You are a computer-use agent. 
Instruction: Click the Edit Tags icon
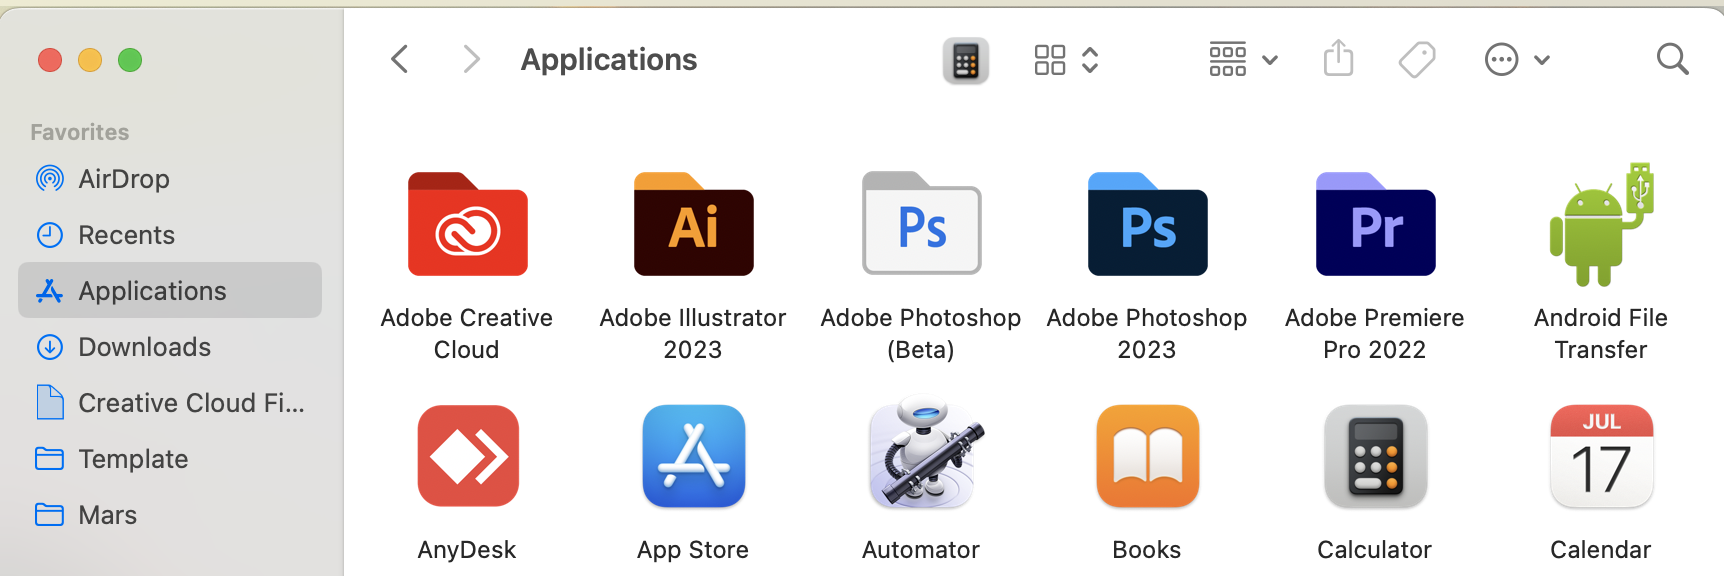(1417, 60)
